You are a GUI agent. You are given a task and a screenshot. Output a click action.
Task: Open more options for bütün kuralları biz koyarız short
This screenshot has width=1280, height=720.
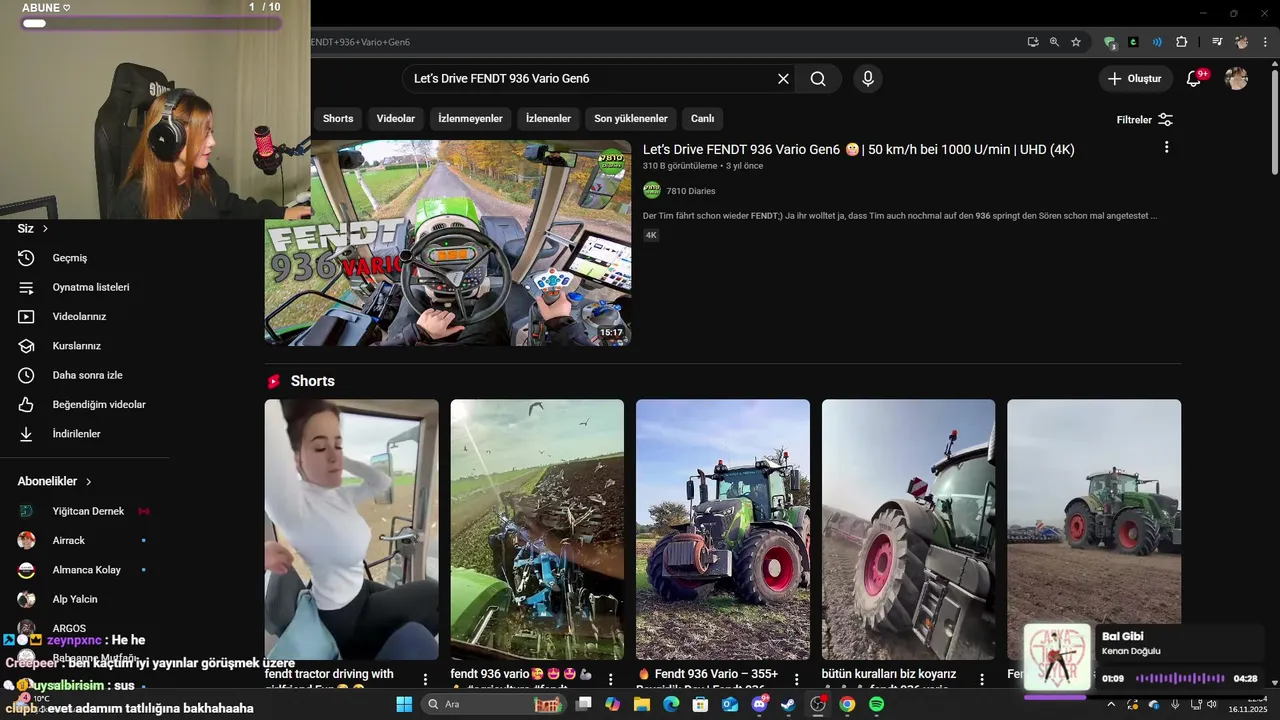tap(982, 679)
